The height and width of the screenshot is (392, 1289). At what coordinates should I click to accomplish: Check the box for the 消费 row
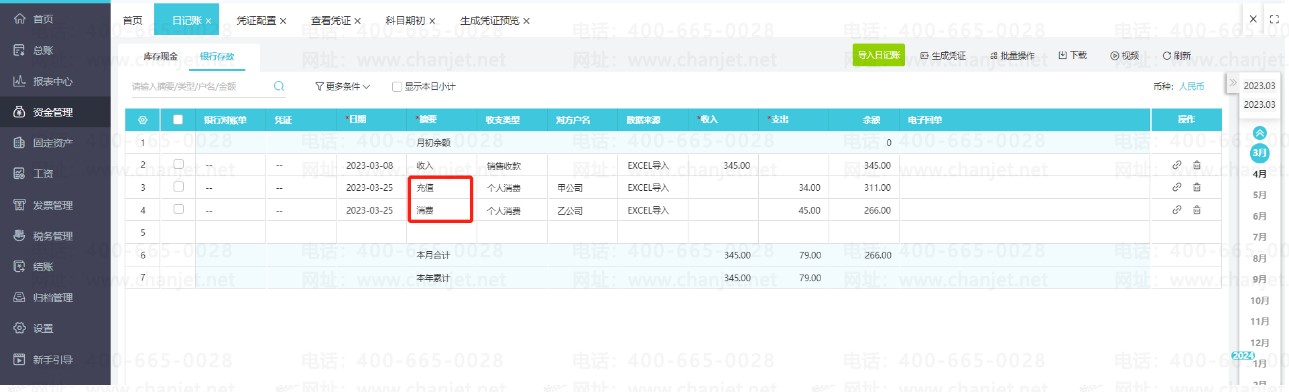[x=178, y=209]
